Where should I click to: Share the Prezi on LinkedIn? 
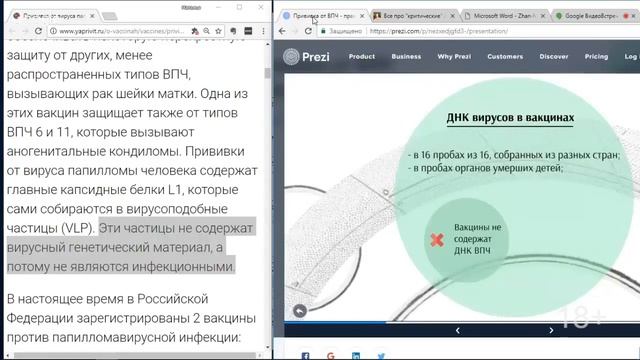[356, 356]
